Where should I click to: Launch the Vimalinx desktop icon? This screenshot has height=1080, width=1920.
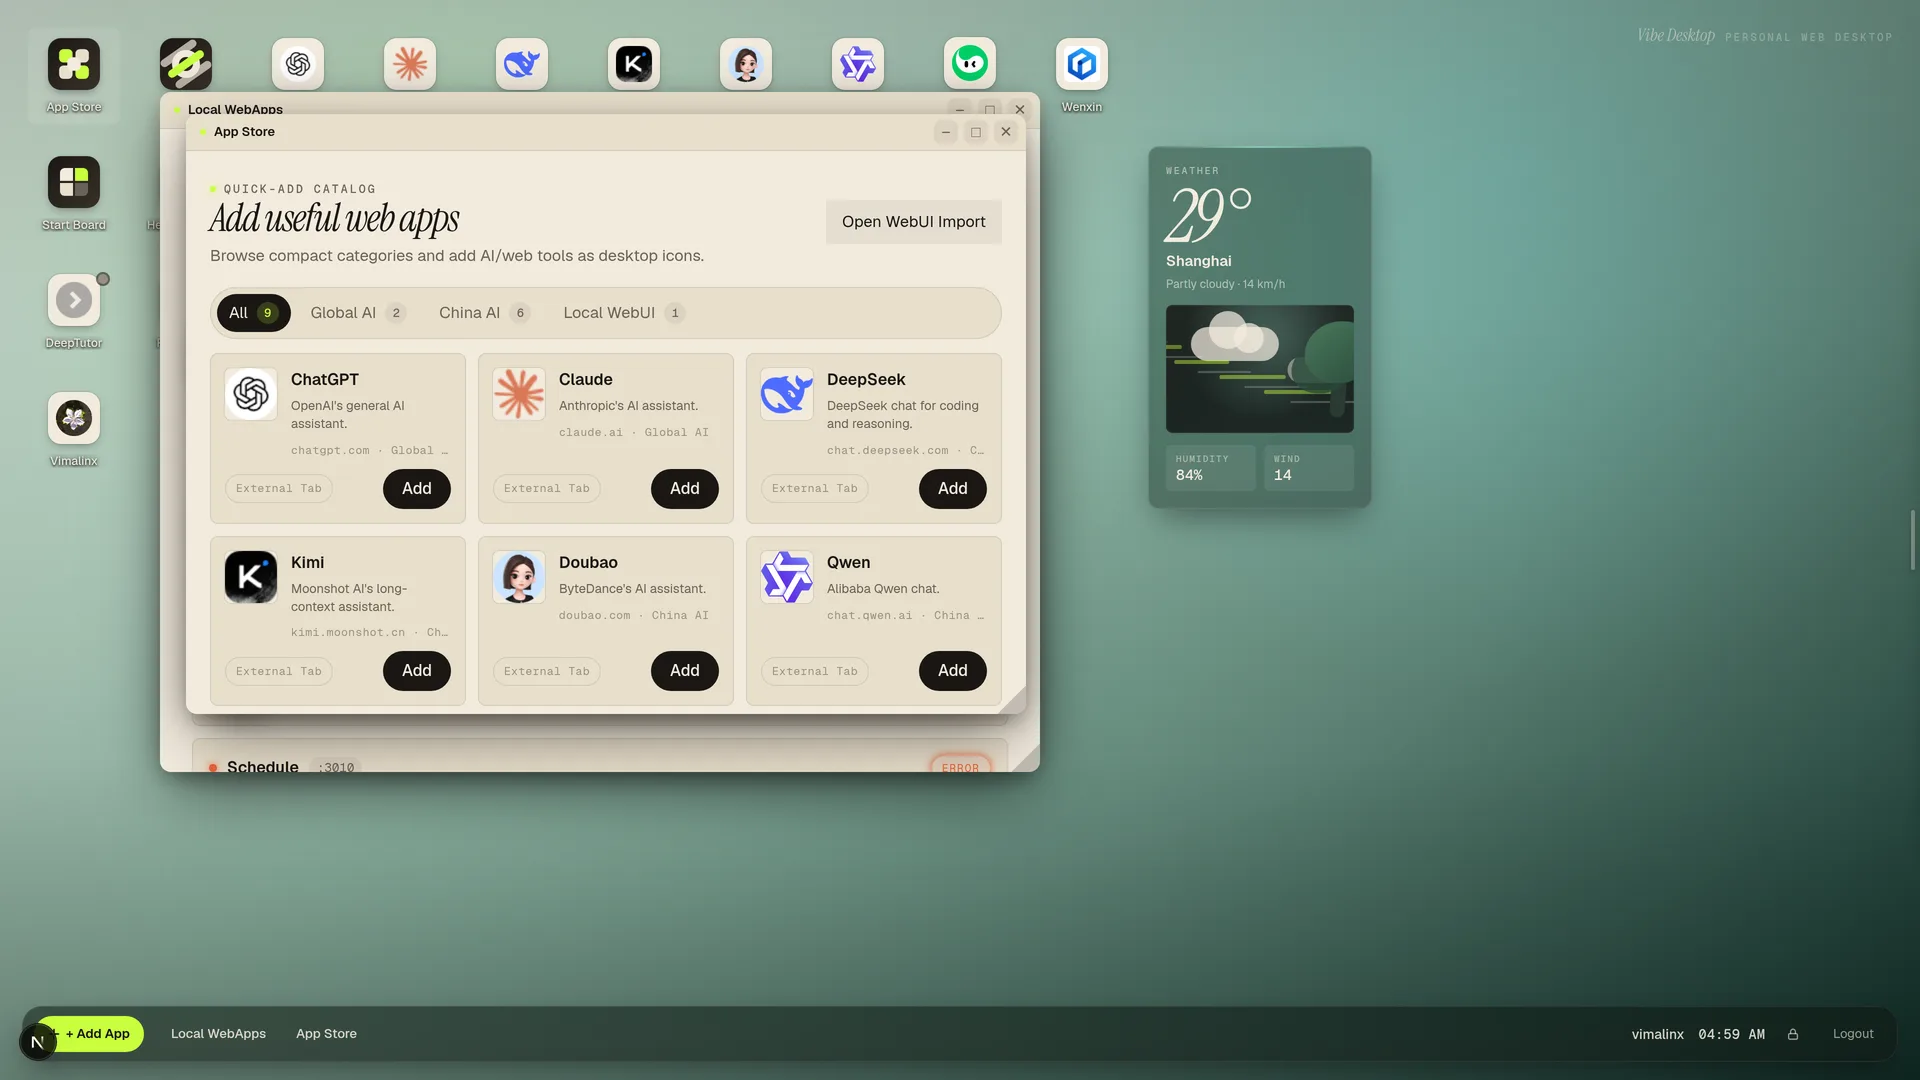point(74,419)
